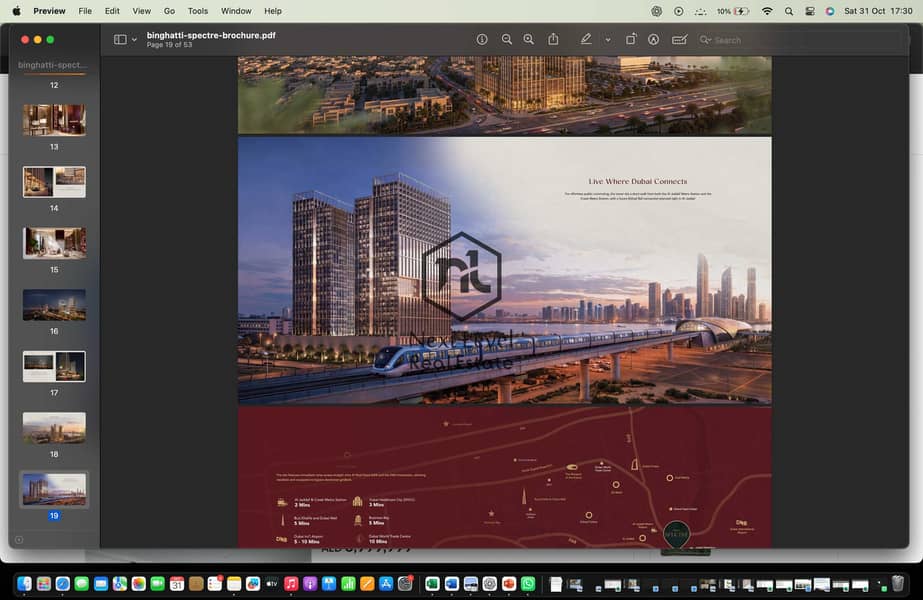Open the View menu
The width and height of the screenshot is (923, 600).
click(141, 11)
